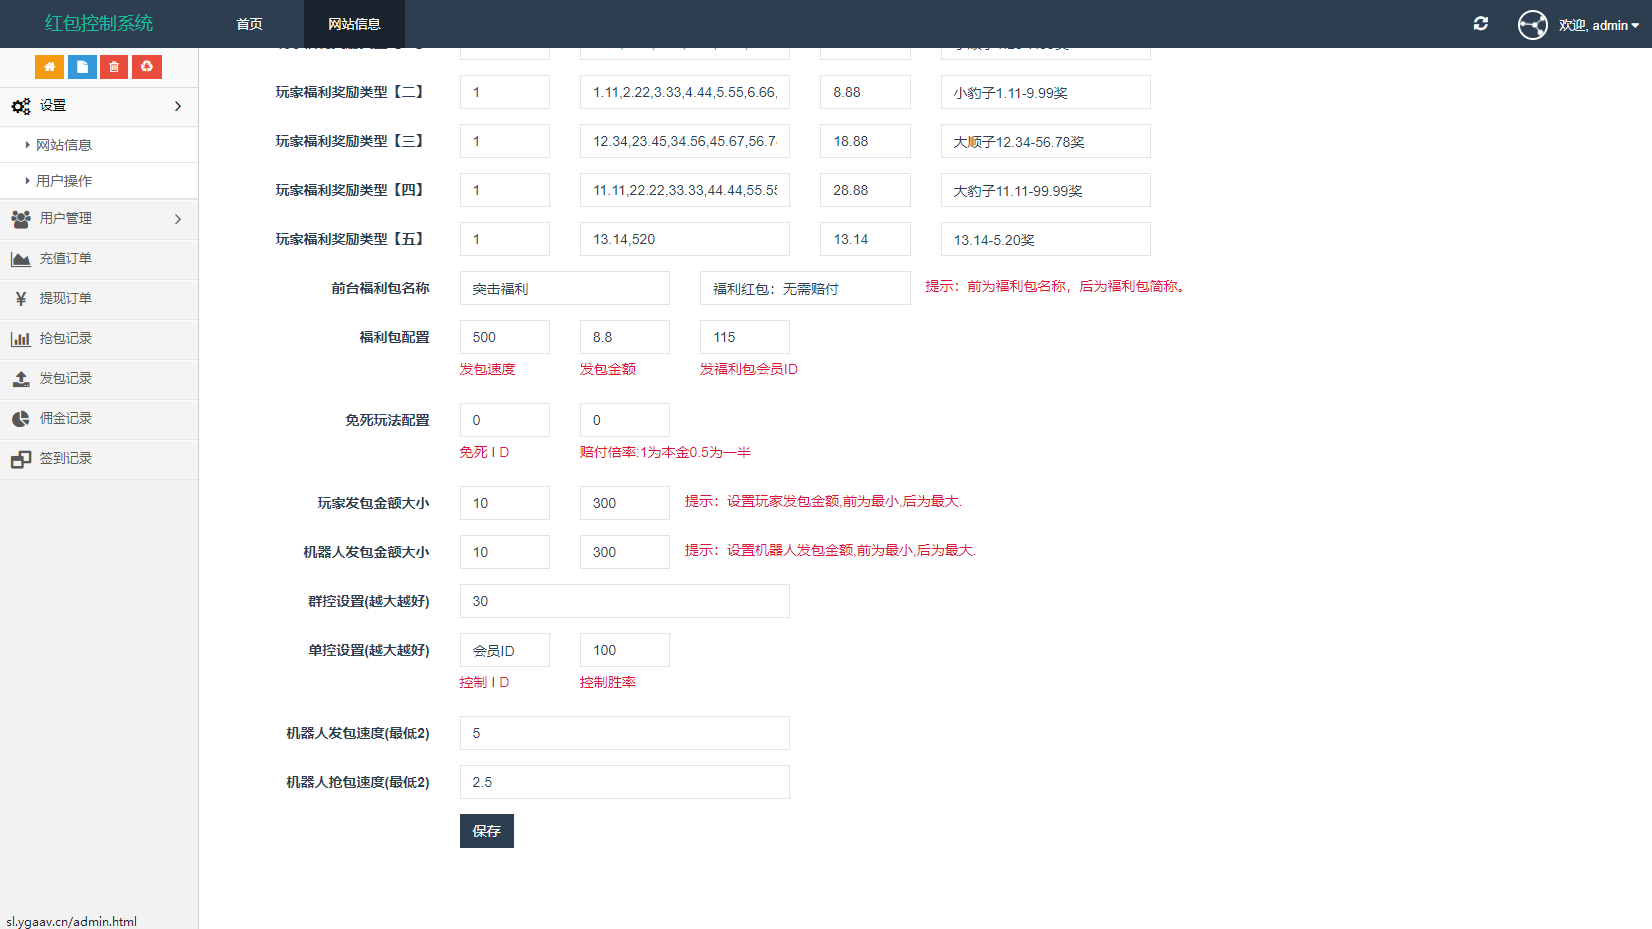The height and width of the screenshot is (929, 1652).
Task: Click the 设置 gears icon
Action: 21,105
